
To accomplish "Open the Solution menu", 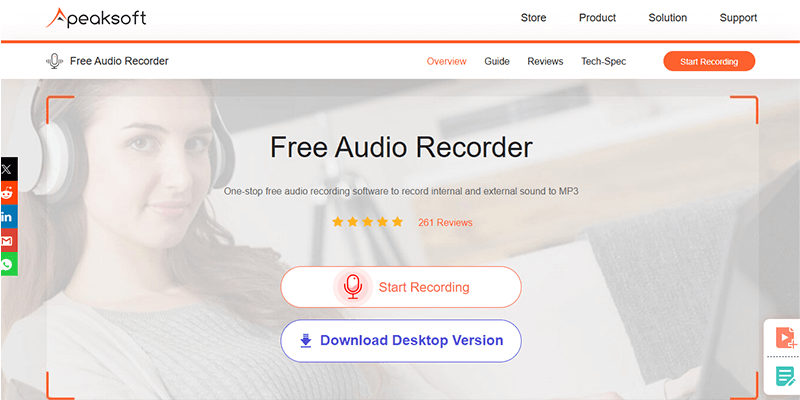I will click(667, 18).
